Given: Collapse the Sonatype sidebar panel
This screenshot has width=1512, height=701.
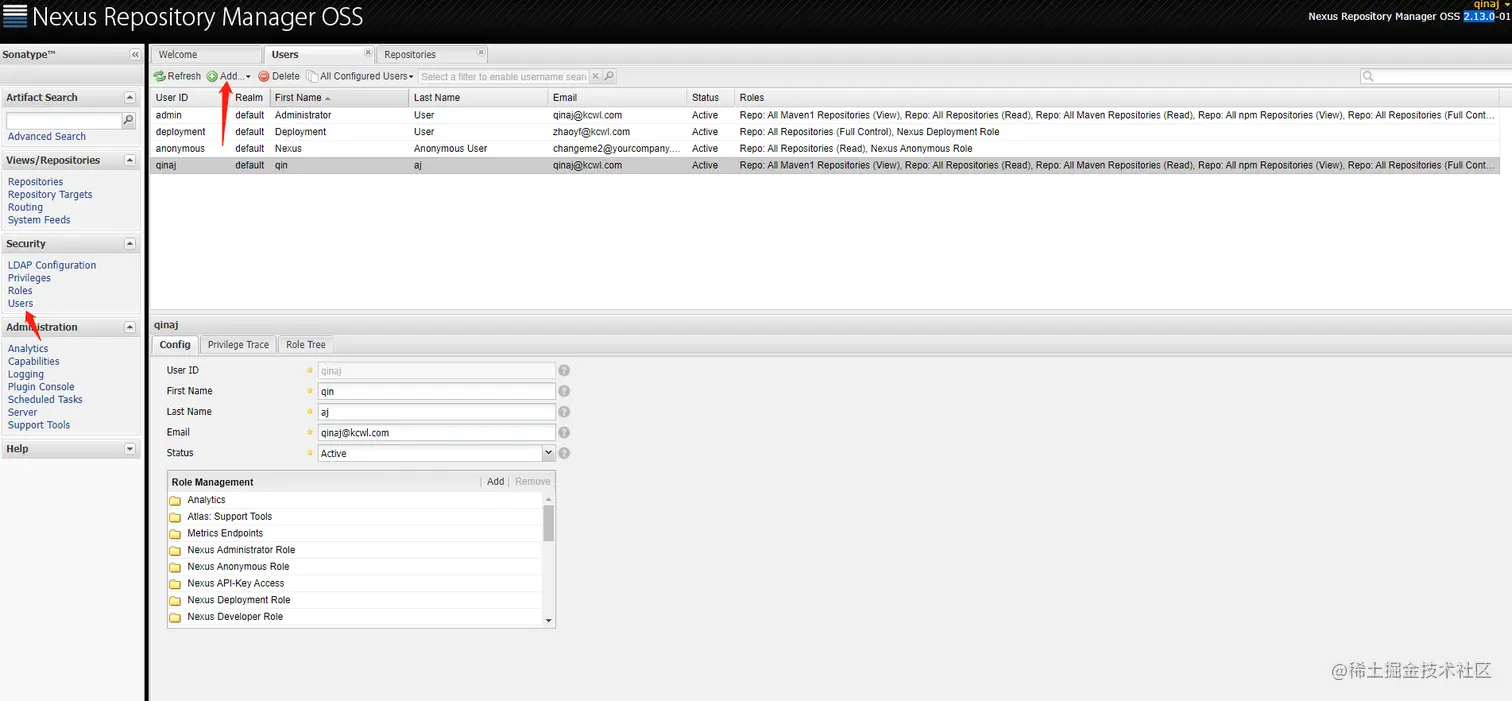Looking at the screenshot, I should [135, 55].
